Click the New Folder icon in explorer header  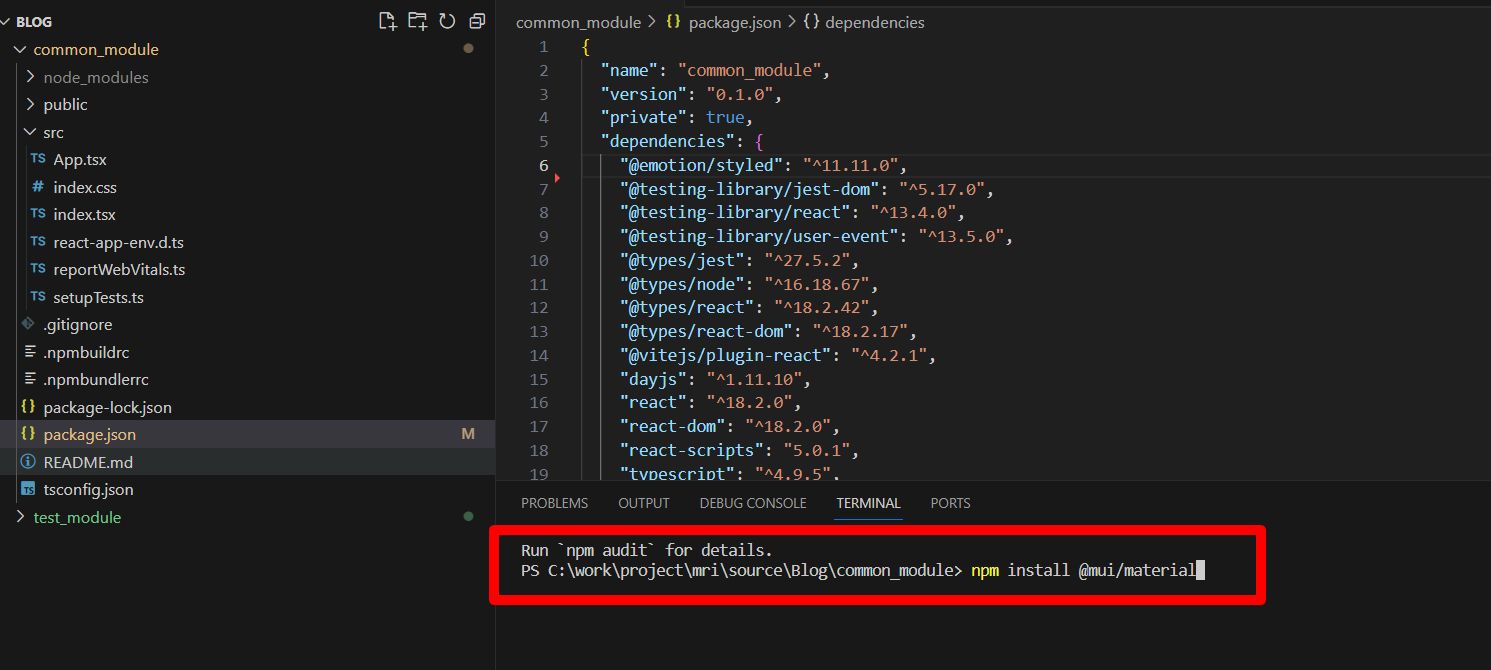pos(417,21)
